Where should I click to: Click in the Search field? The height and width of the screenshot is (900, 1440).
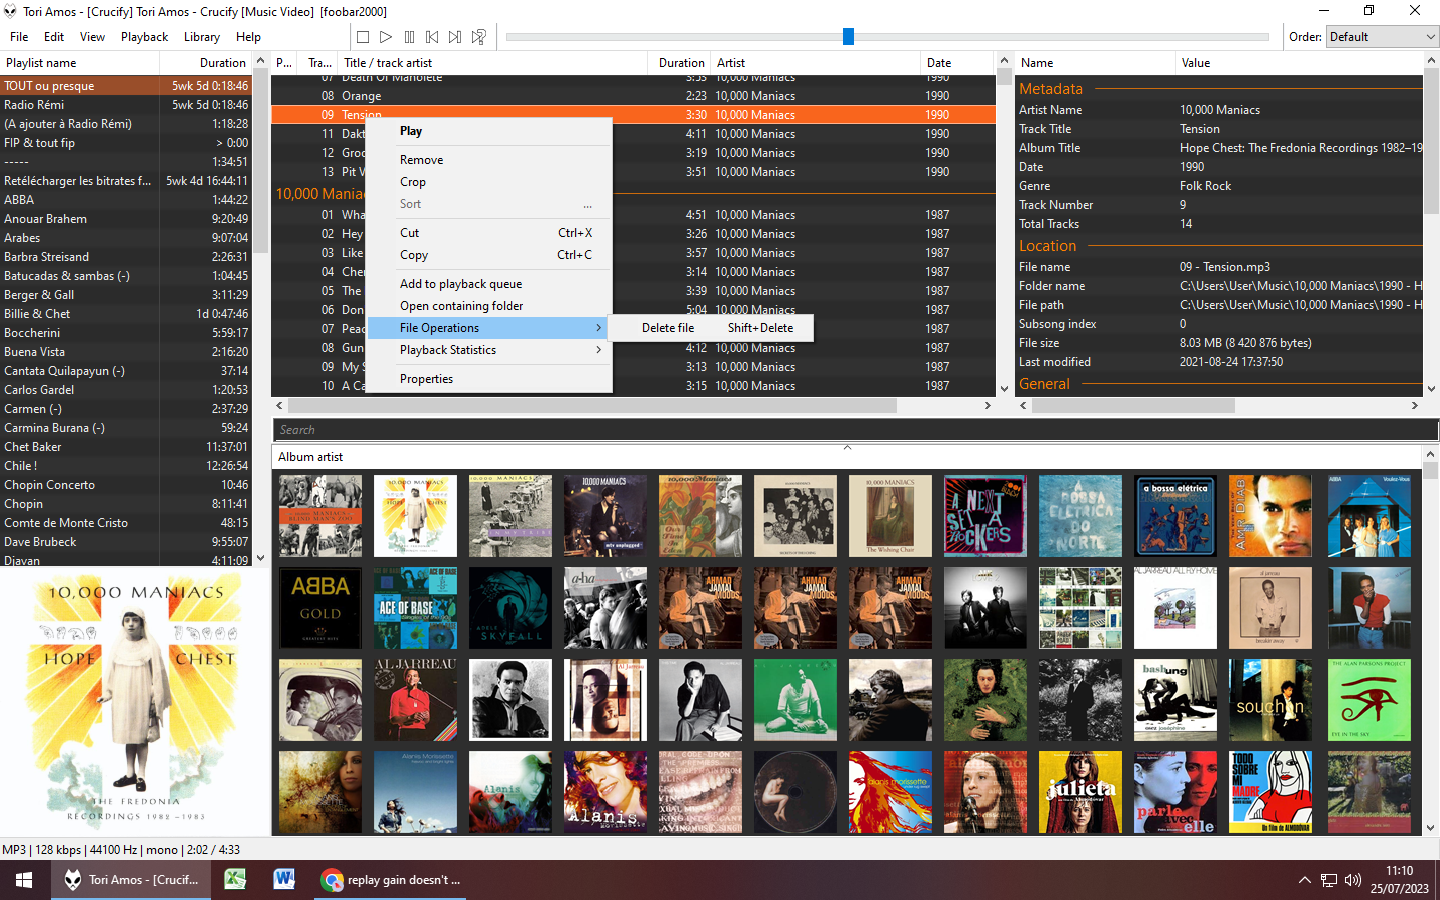855,430
